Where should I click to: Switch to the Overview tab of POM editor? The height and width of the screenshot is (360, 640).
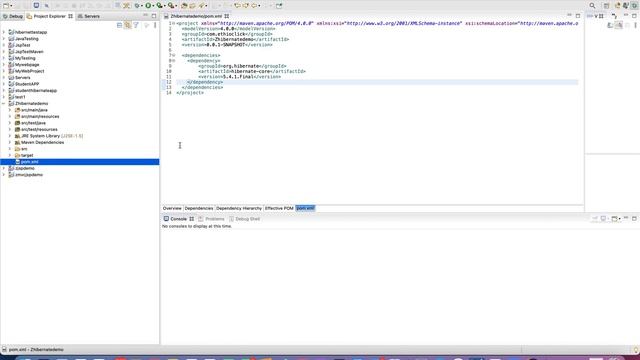click(x=172, y=208)
